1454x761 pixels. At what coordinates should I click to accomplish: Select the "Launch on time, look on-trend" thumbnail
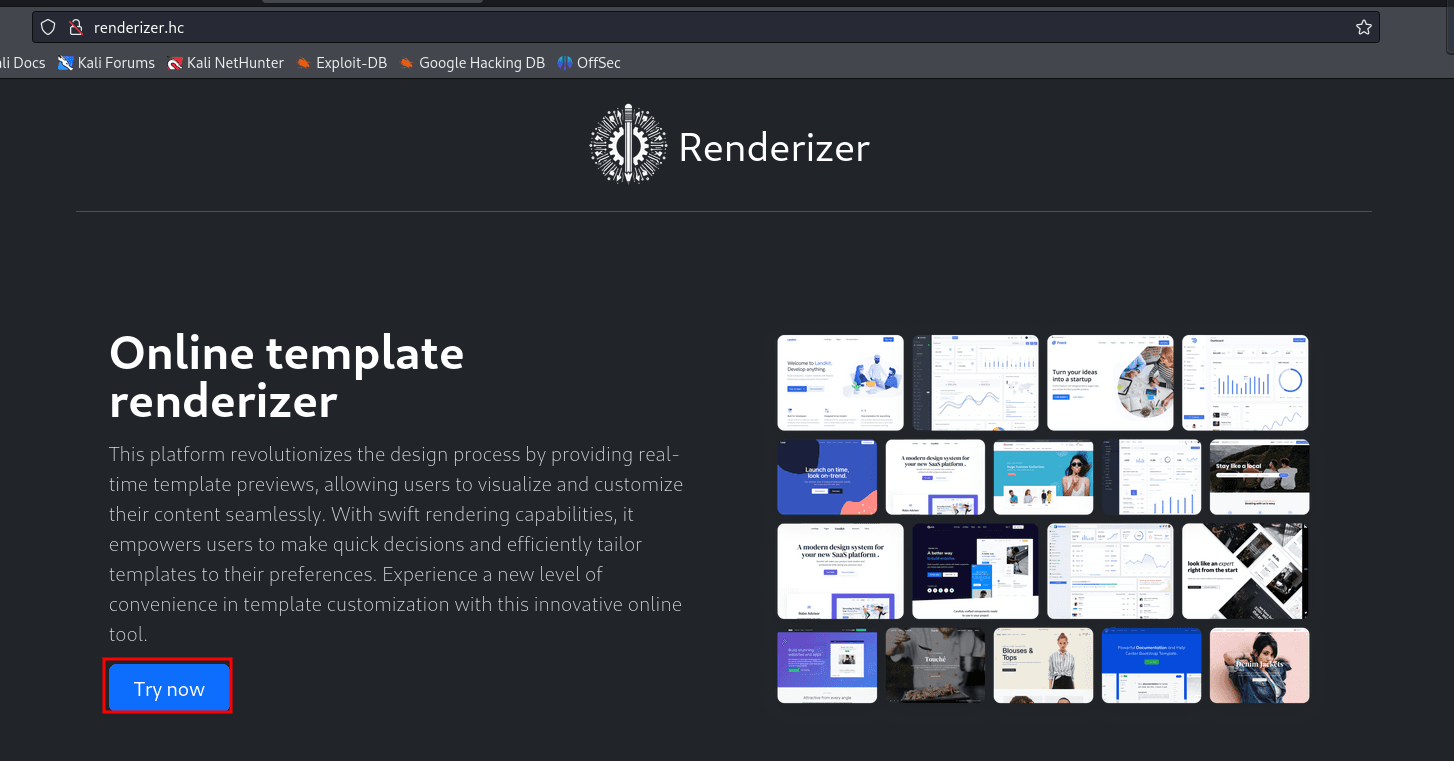click(827, 477)
